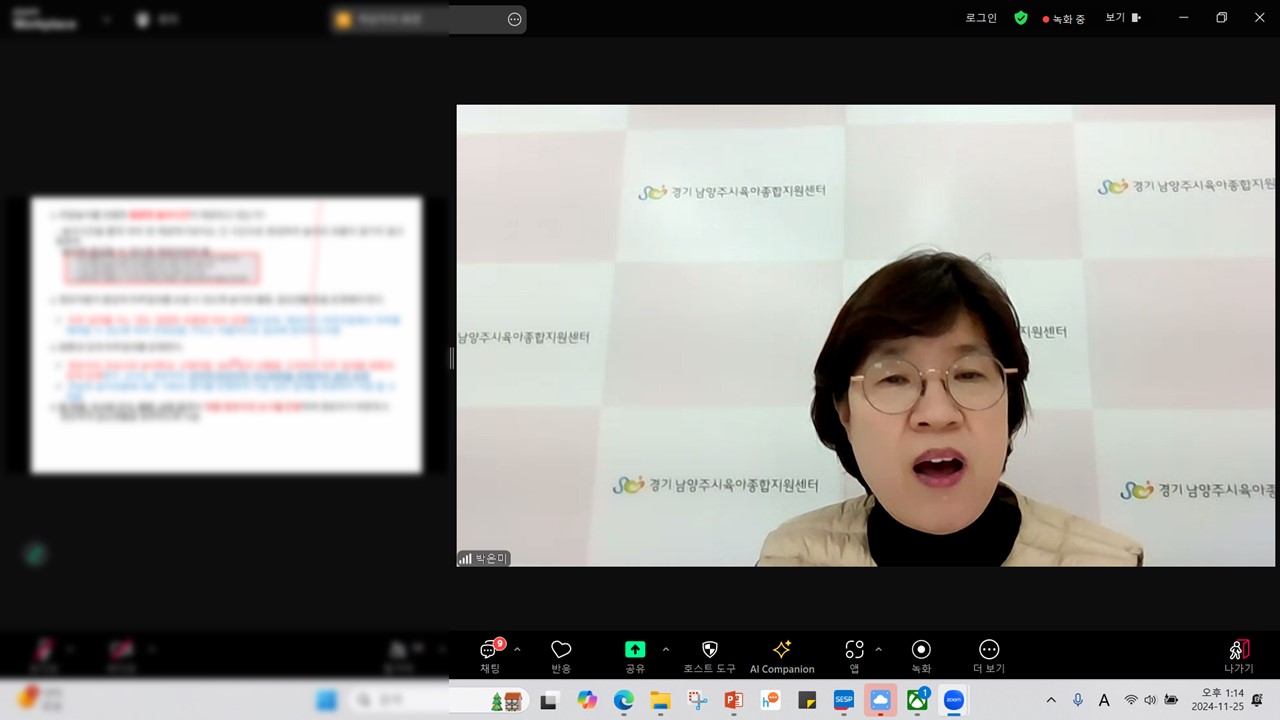Image resolution: width=1280 pixels, height=720 pixels.
Task: Click the blurred shared document thumbnail
Action: pos(226,335)
